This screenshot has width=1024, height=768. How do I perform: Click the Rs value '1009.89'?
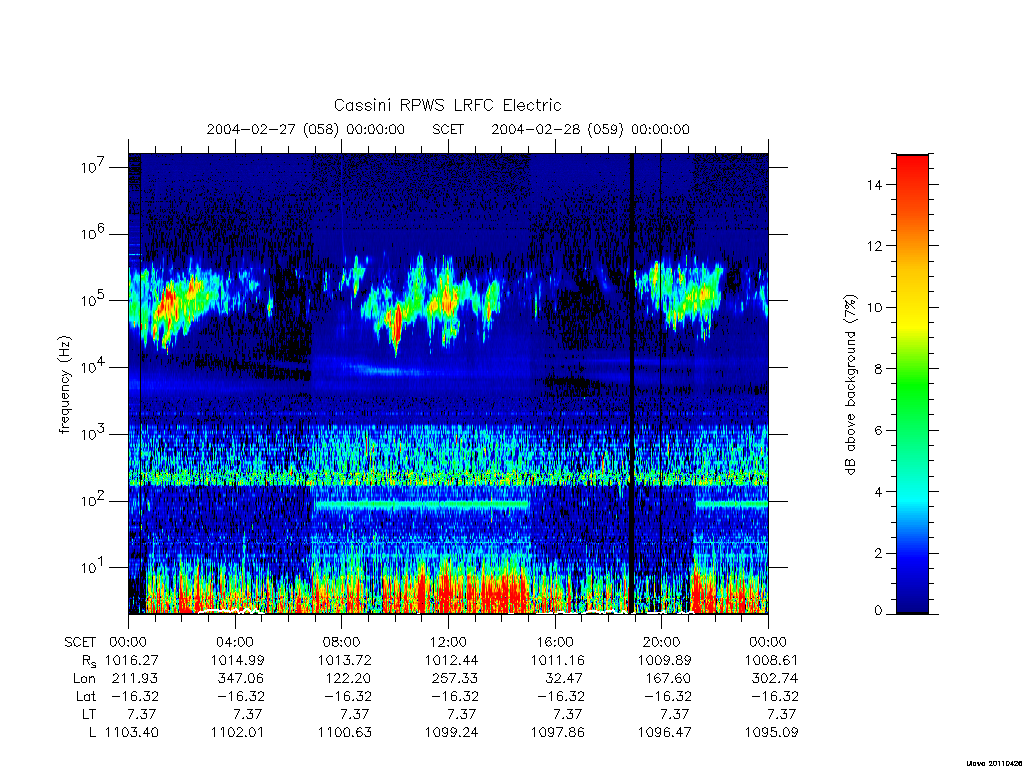[x=665, y=660]
